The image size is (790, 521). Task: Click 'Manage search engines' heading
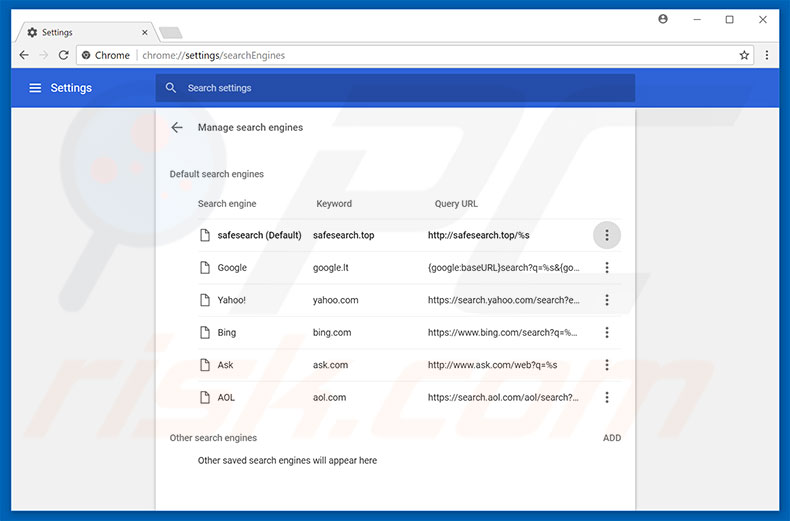(250, 127)
